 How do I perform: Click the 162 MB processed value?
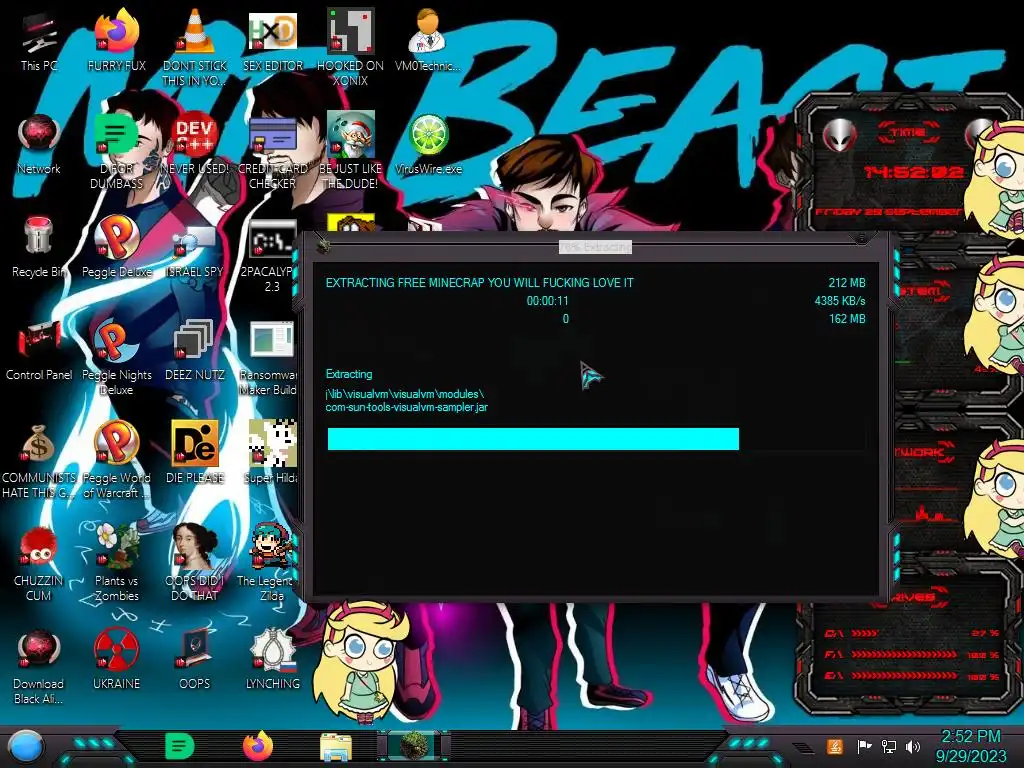pos(847,319)
